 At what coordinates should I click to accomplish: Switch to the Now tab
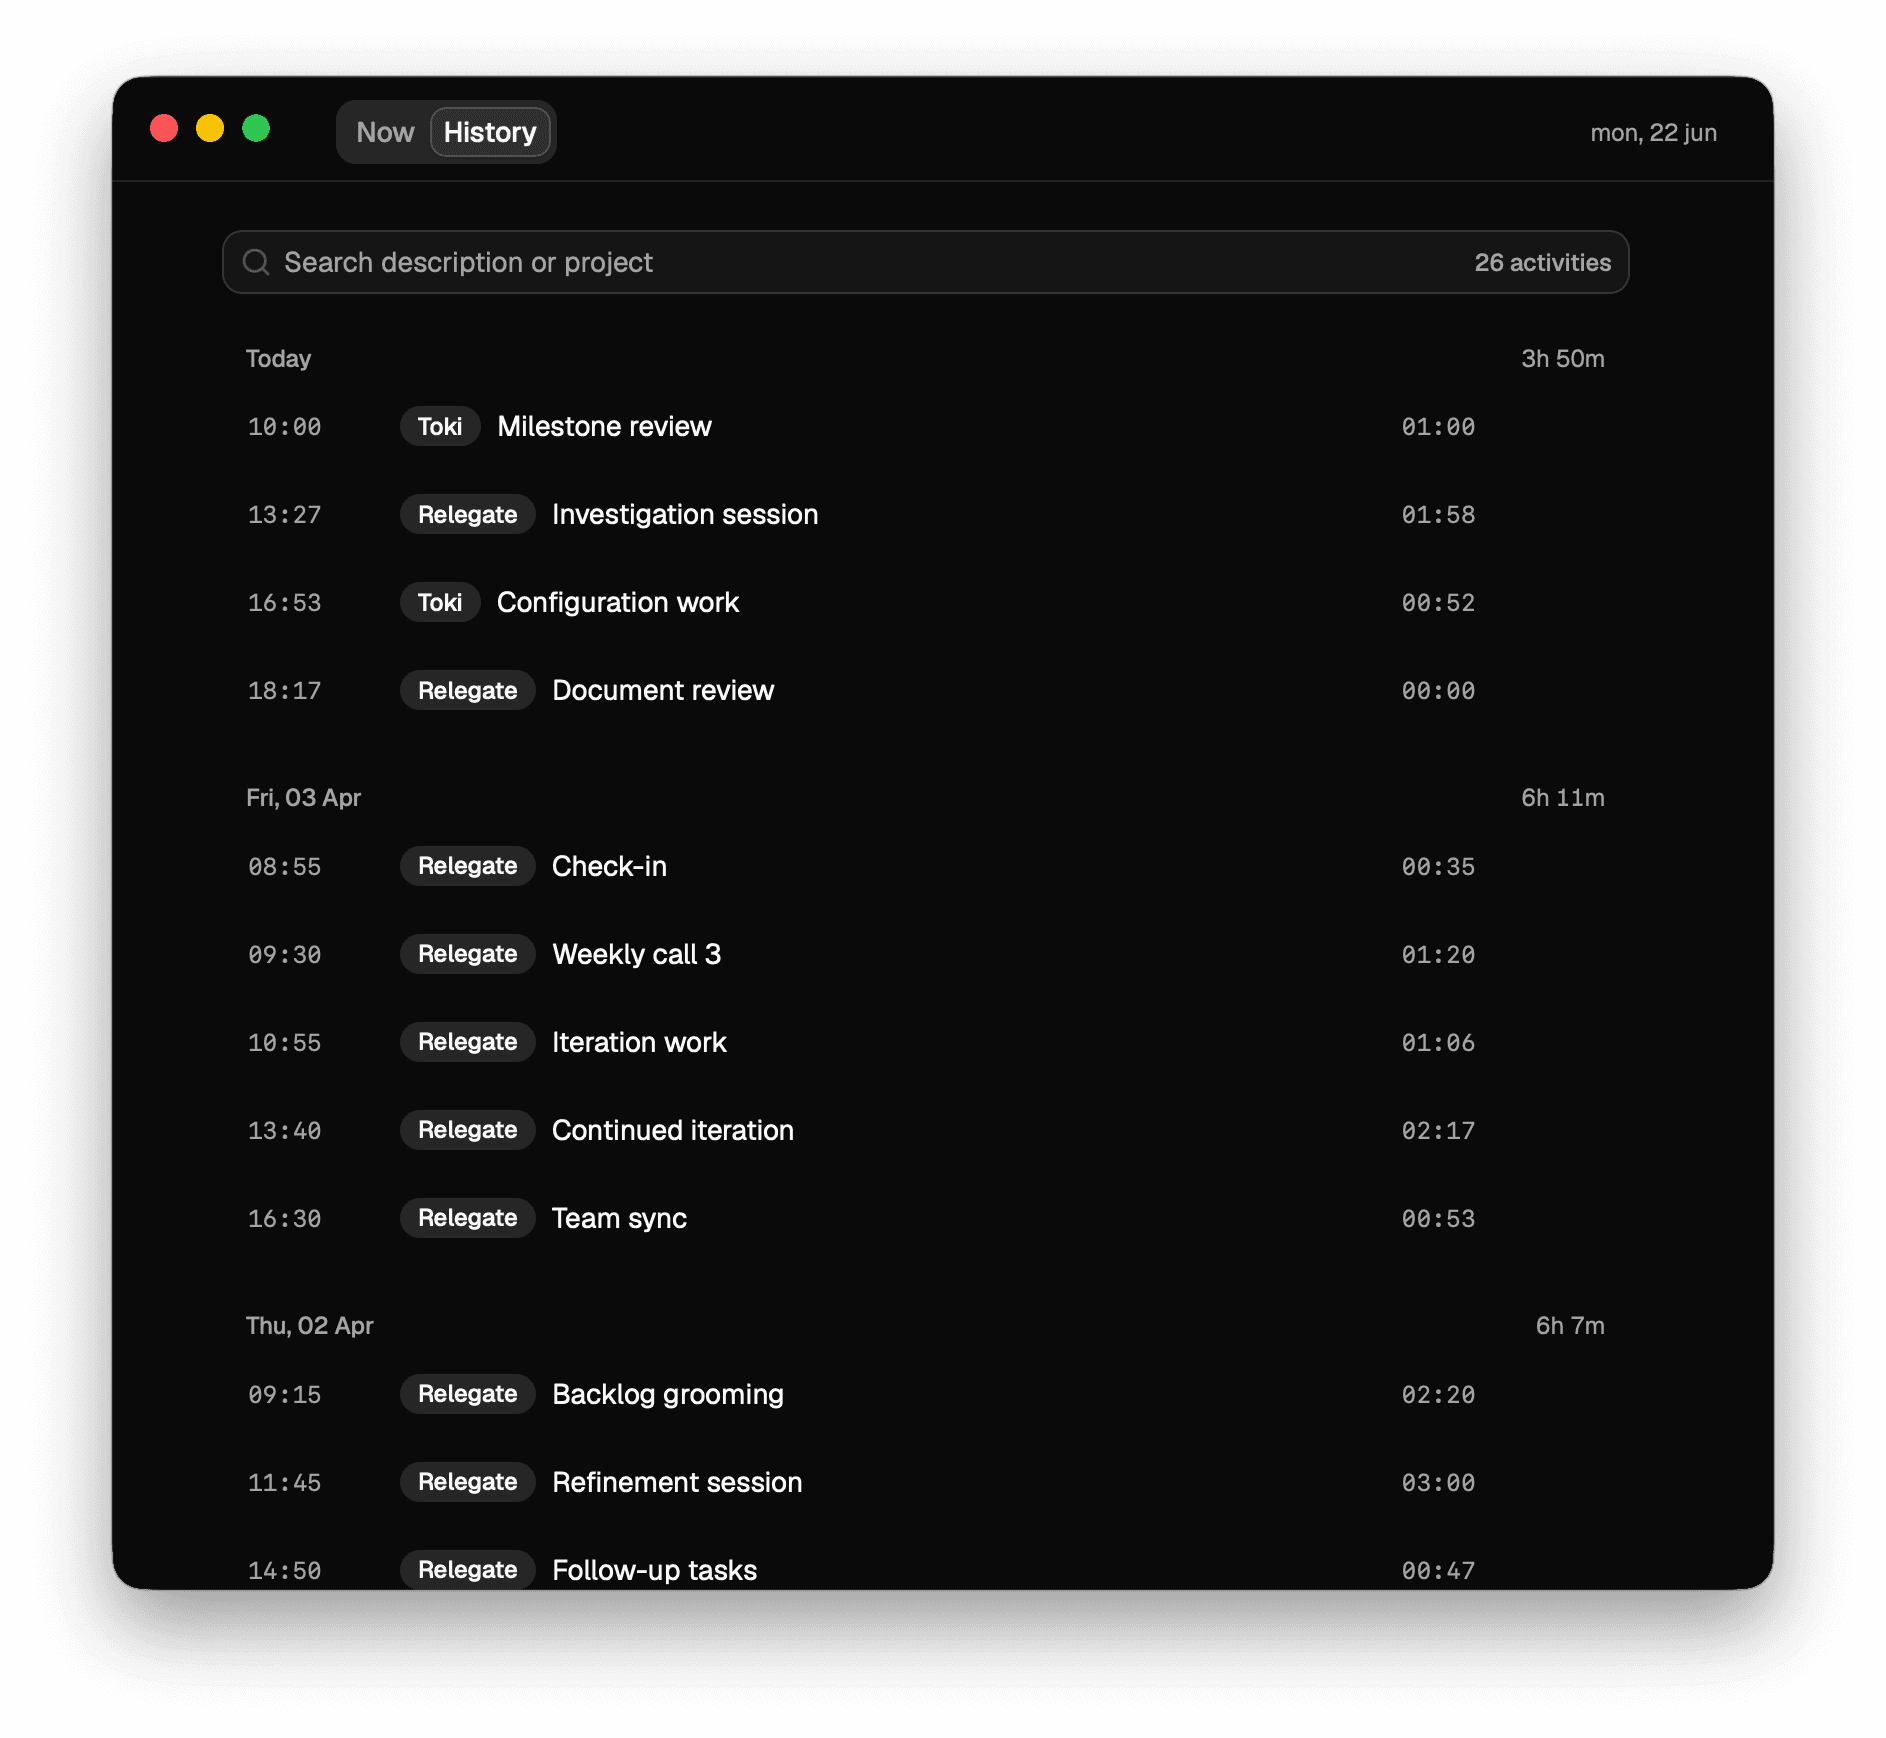pyautogui.click(x=385, y=132)
